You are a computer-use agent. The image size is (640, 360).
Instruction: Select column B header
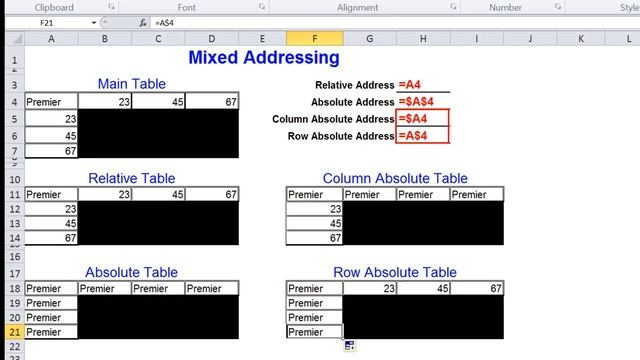pyautogui.click(x=104, y=39)
